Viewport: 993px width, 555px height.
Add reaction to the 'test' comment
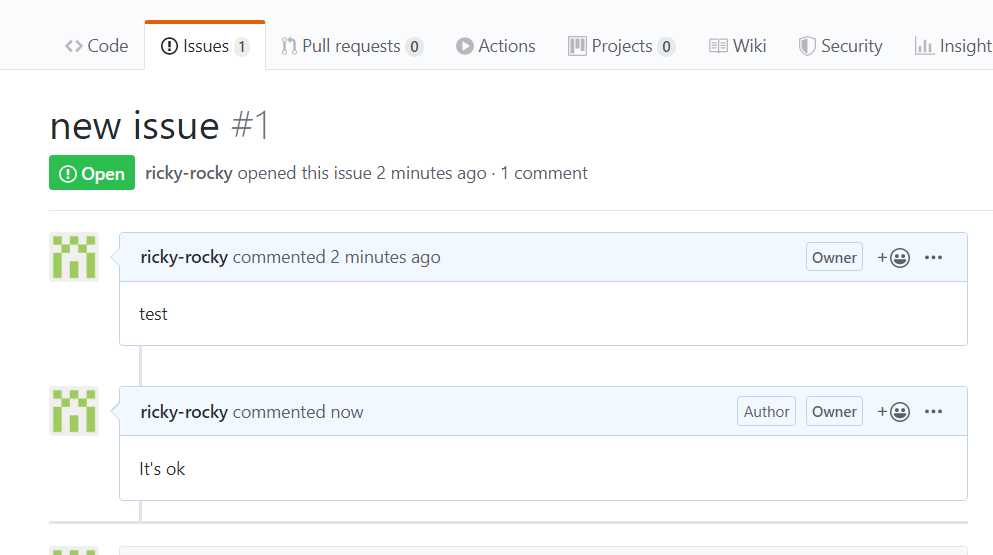pyautogui.click(x=894, y=257)
